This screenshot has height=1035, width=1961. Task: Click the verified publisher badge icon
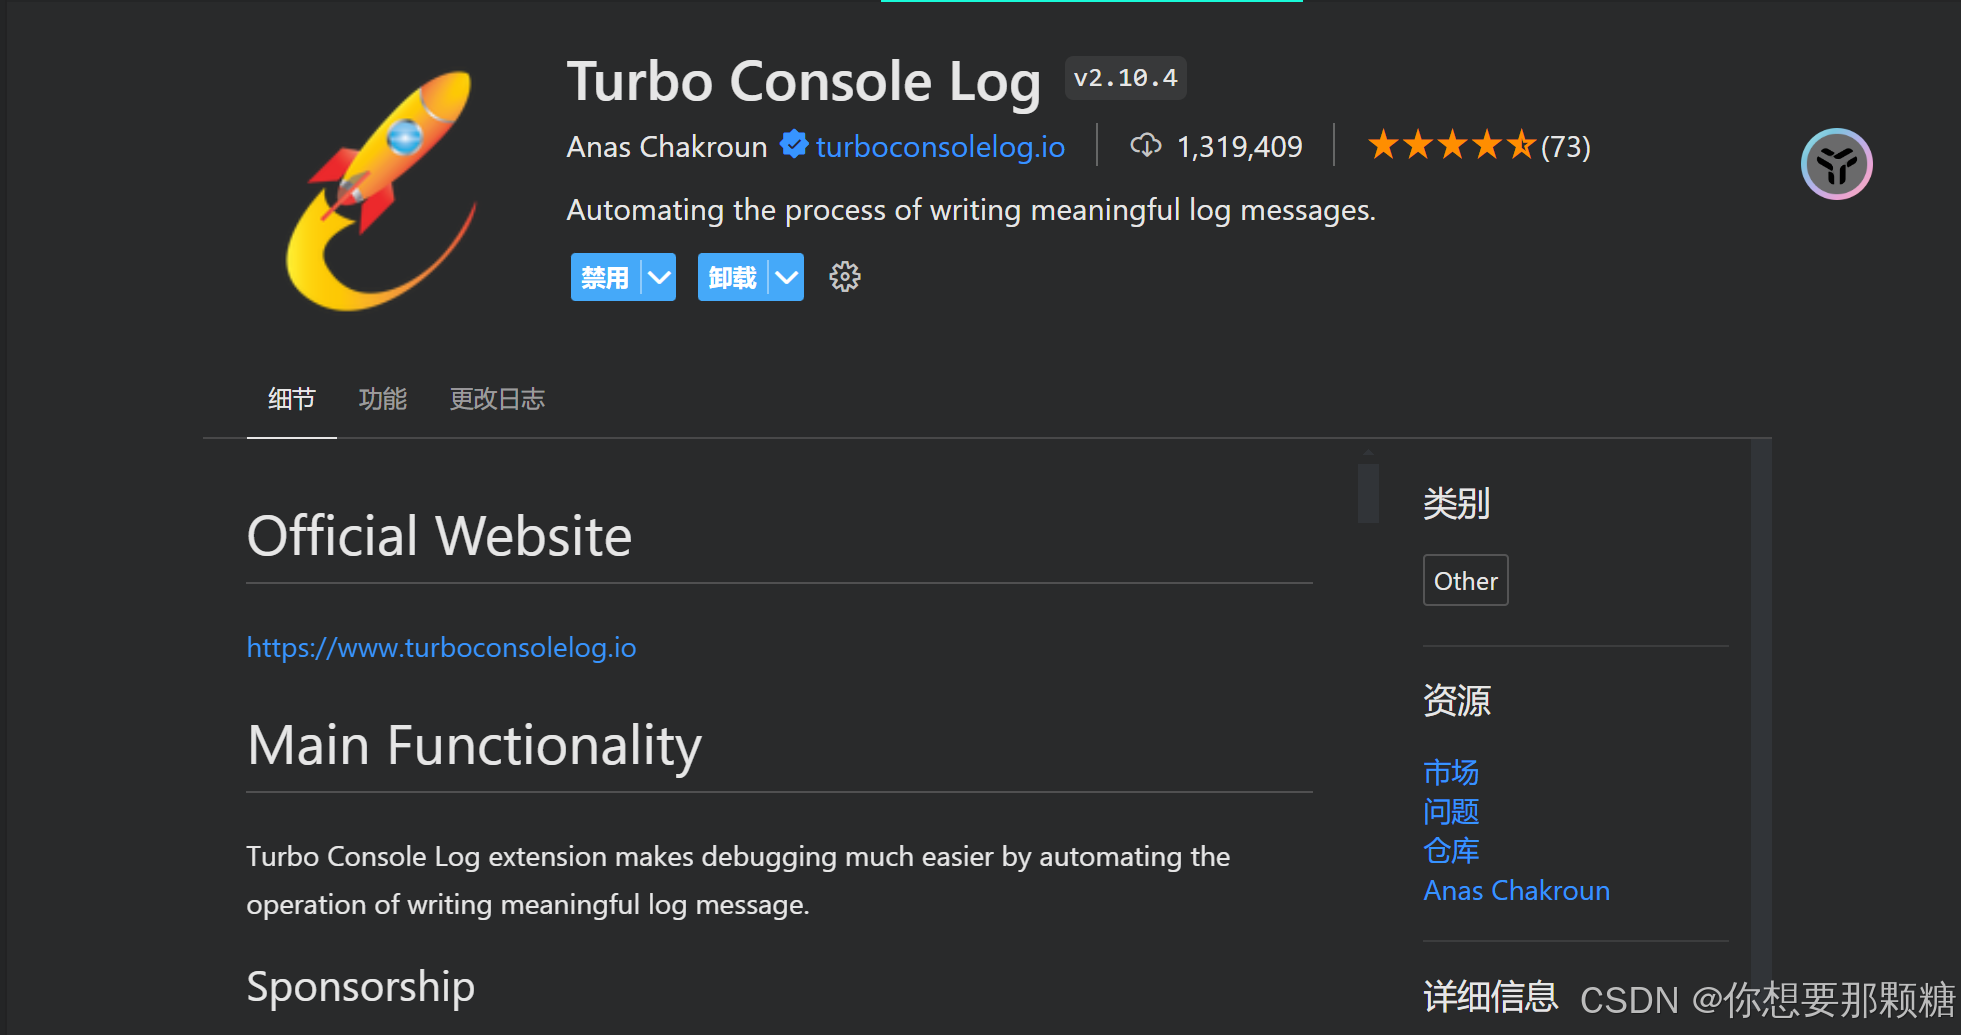(794, 145)
